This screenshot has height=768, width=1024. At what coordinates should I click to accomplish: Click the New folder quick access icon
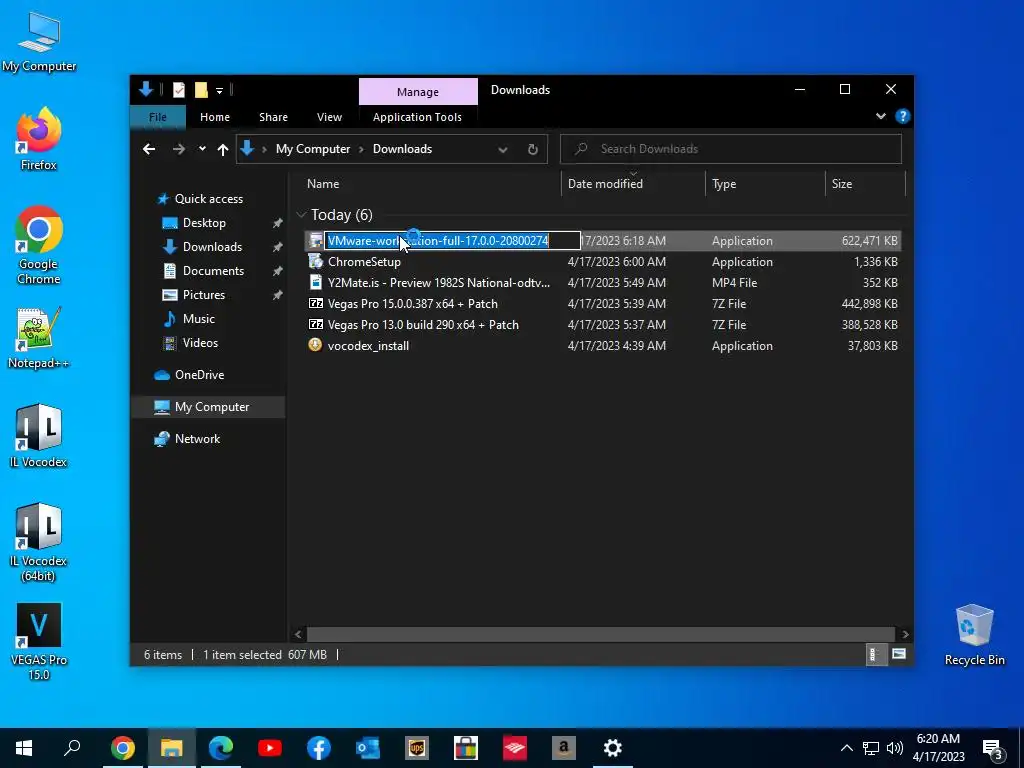201,90
